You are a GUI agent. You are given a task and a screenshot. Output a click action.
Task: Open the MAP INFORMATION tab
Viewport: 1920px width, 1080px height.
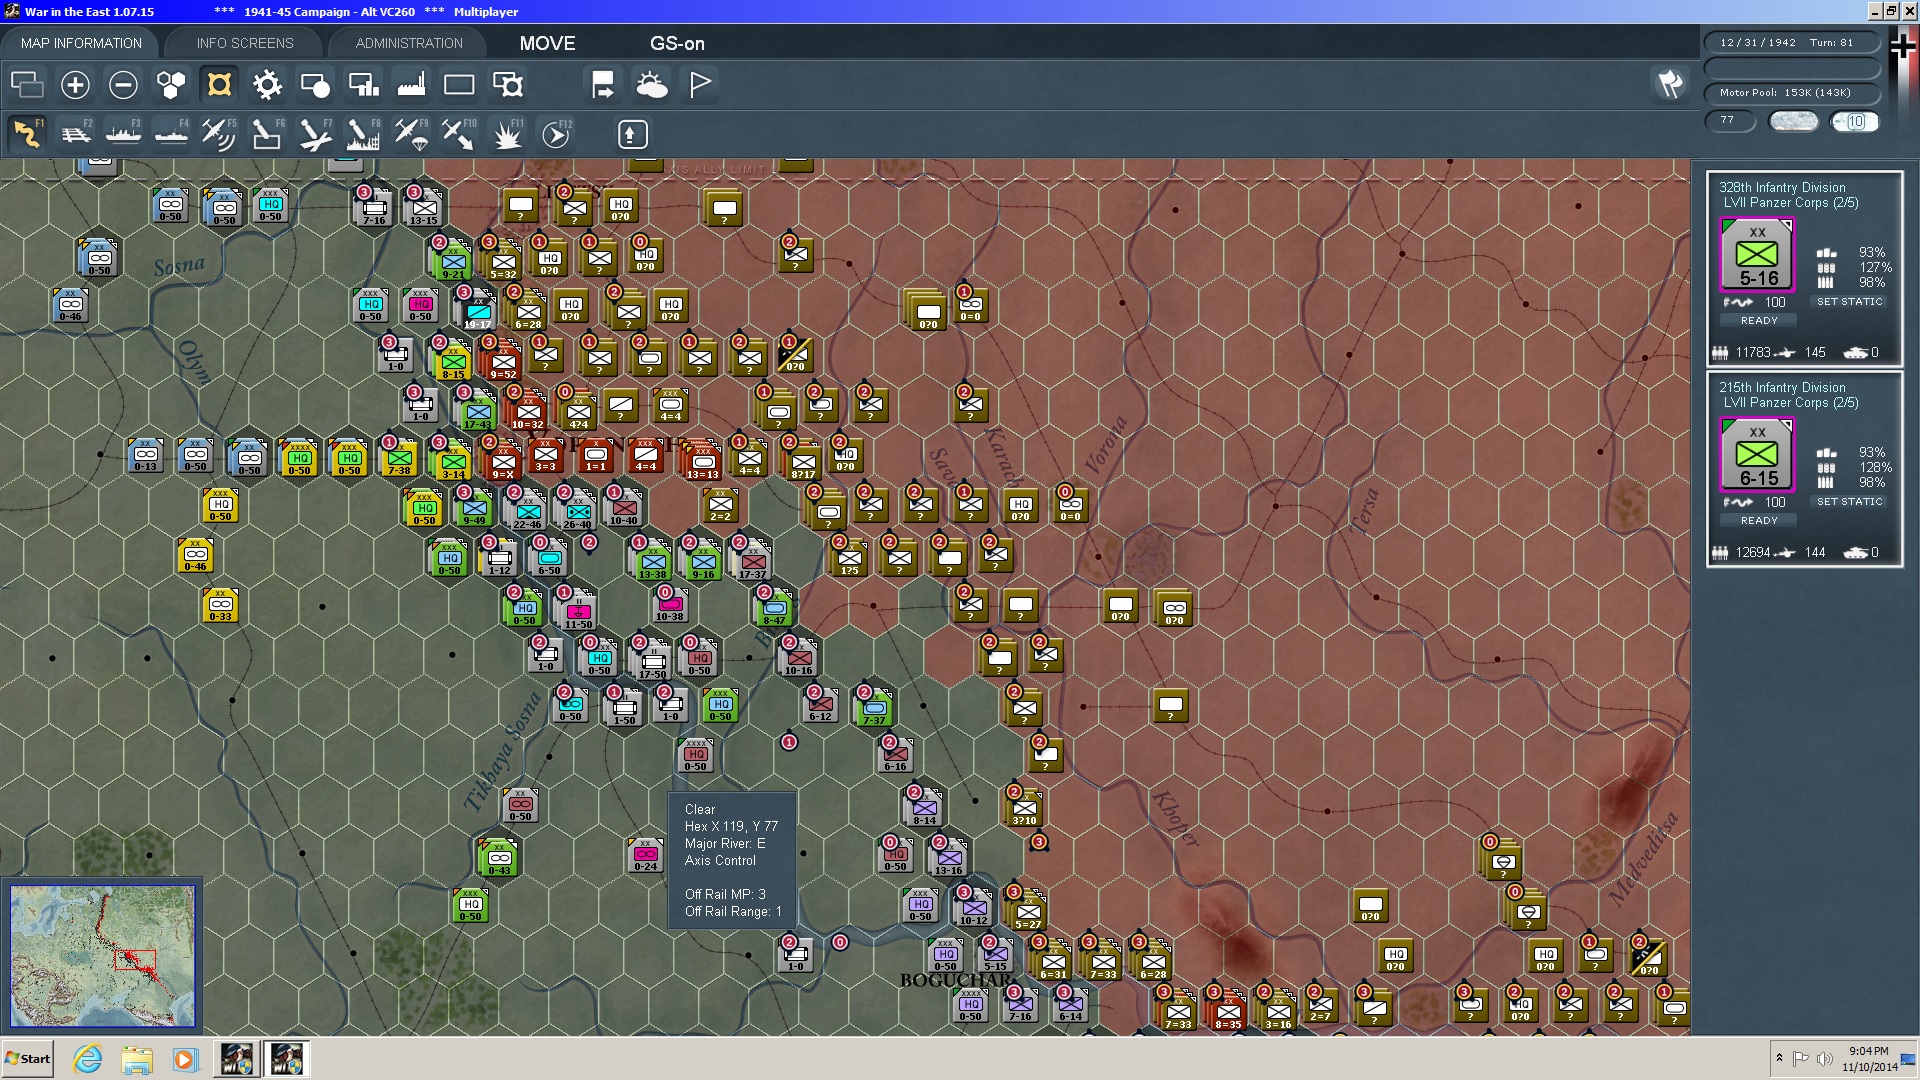point(81,43)
